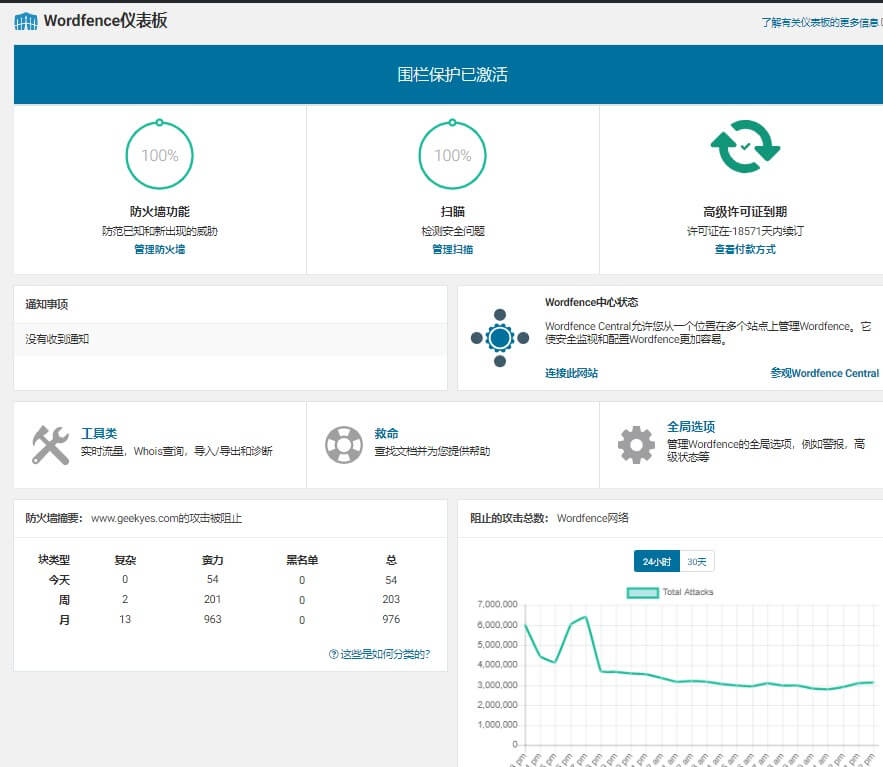Click the 这些是如何分类的 link
The height and width of the screenshot is (767, 883).
[385, 654]
